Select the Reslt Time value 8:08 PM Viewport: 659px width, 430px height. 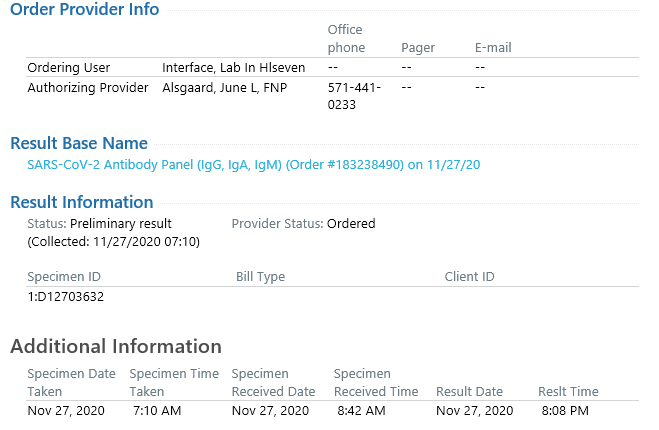pos(565,411)
